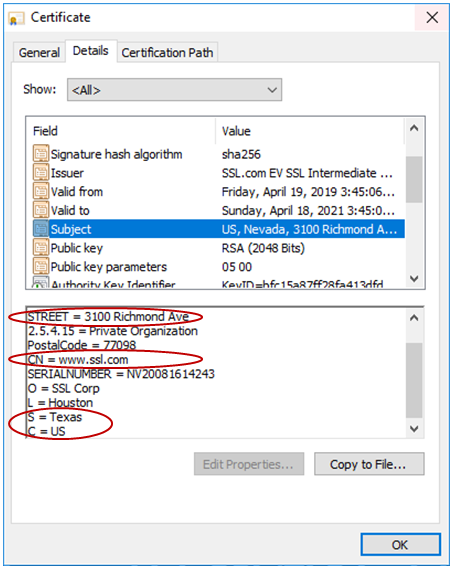Screen dimensions: 454x566
Task: Click the OK button
Action: click(x=400, y=544)
